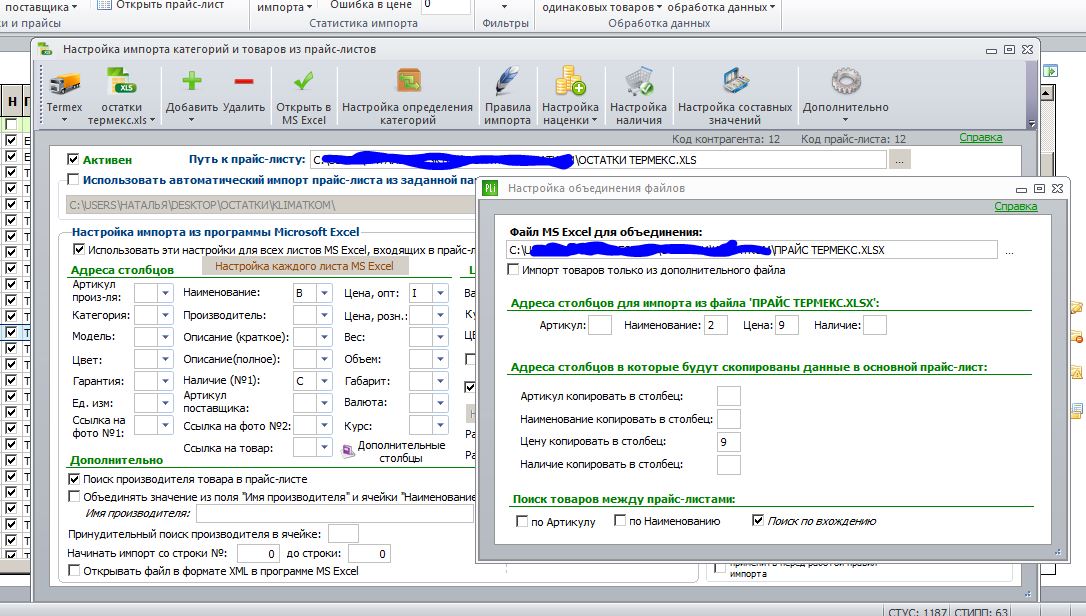Toggle Поиск по вхождению checkbox

758,520
